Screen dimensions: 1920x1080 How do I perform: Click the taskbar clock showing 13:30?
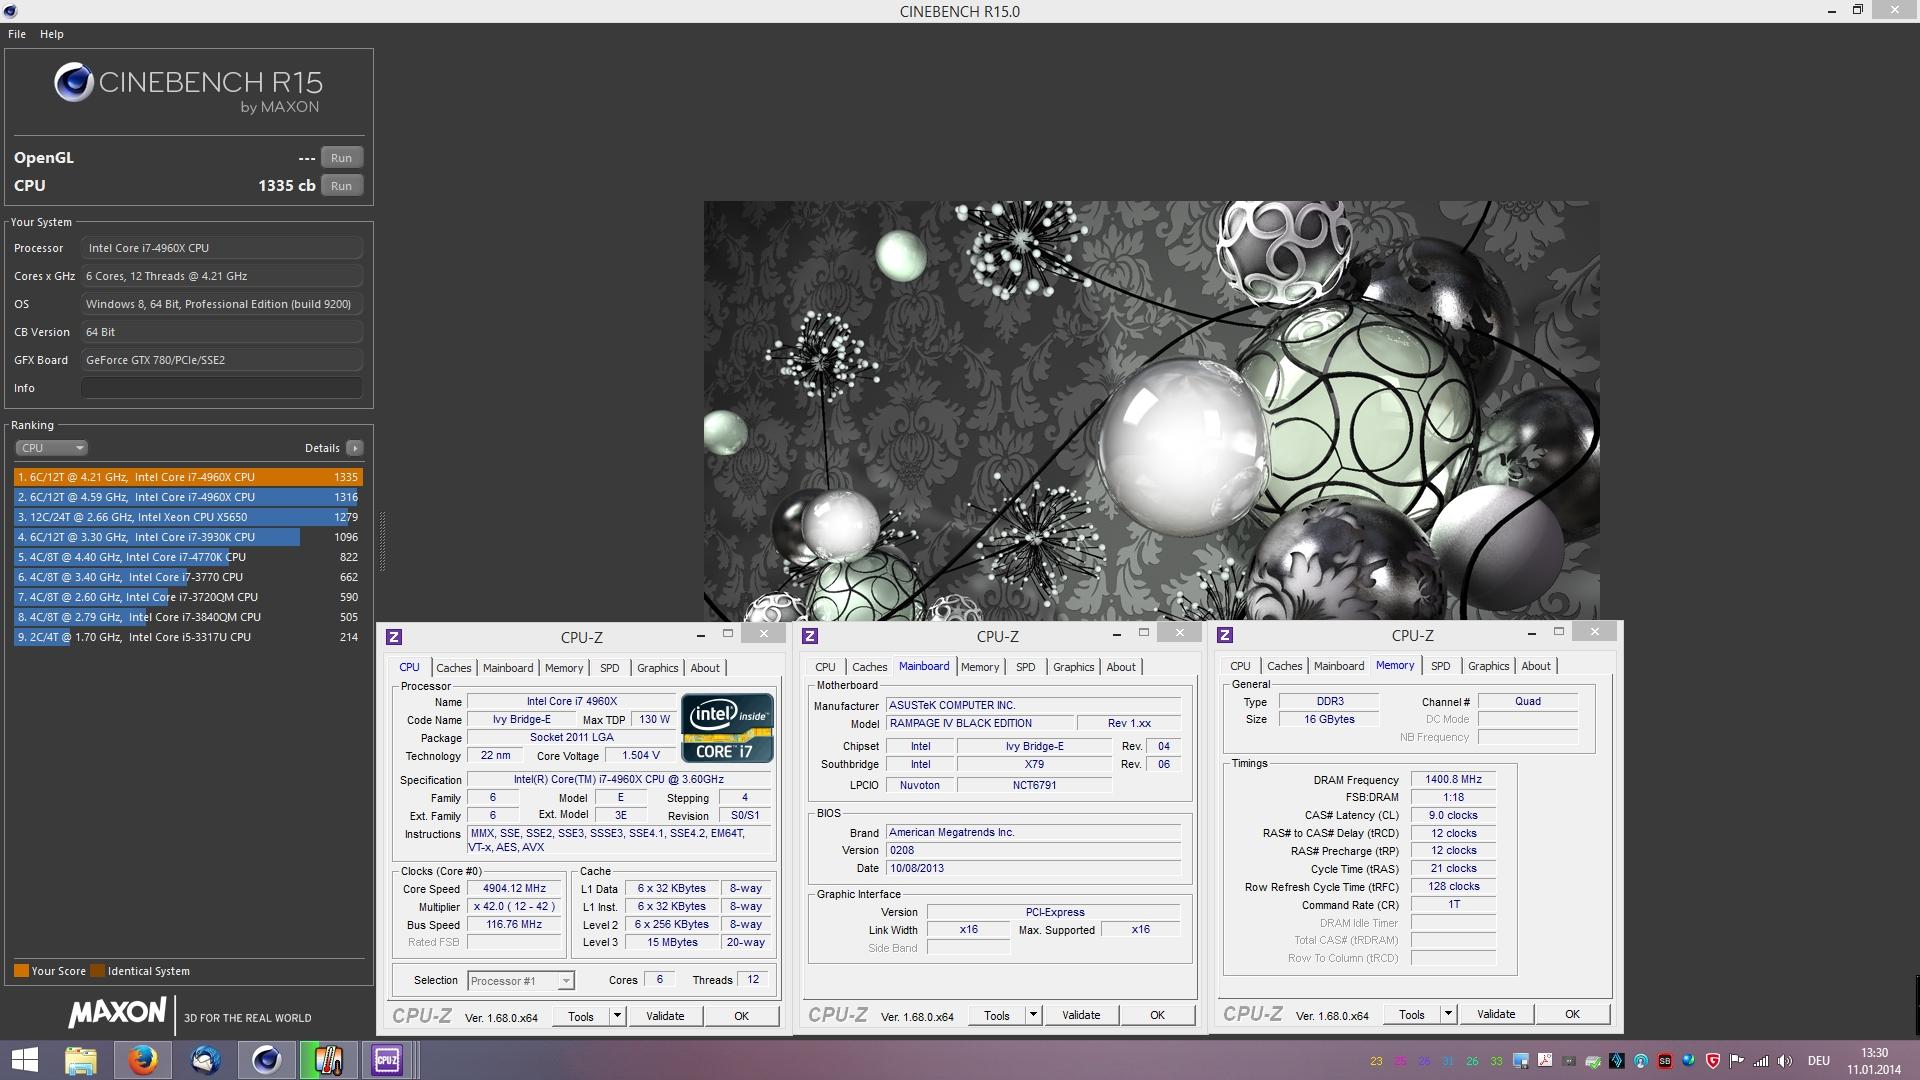click(x=1874, y=1053)
